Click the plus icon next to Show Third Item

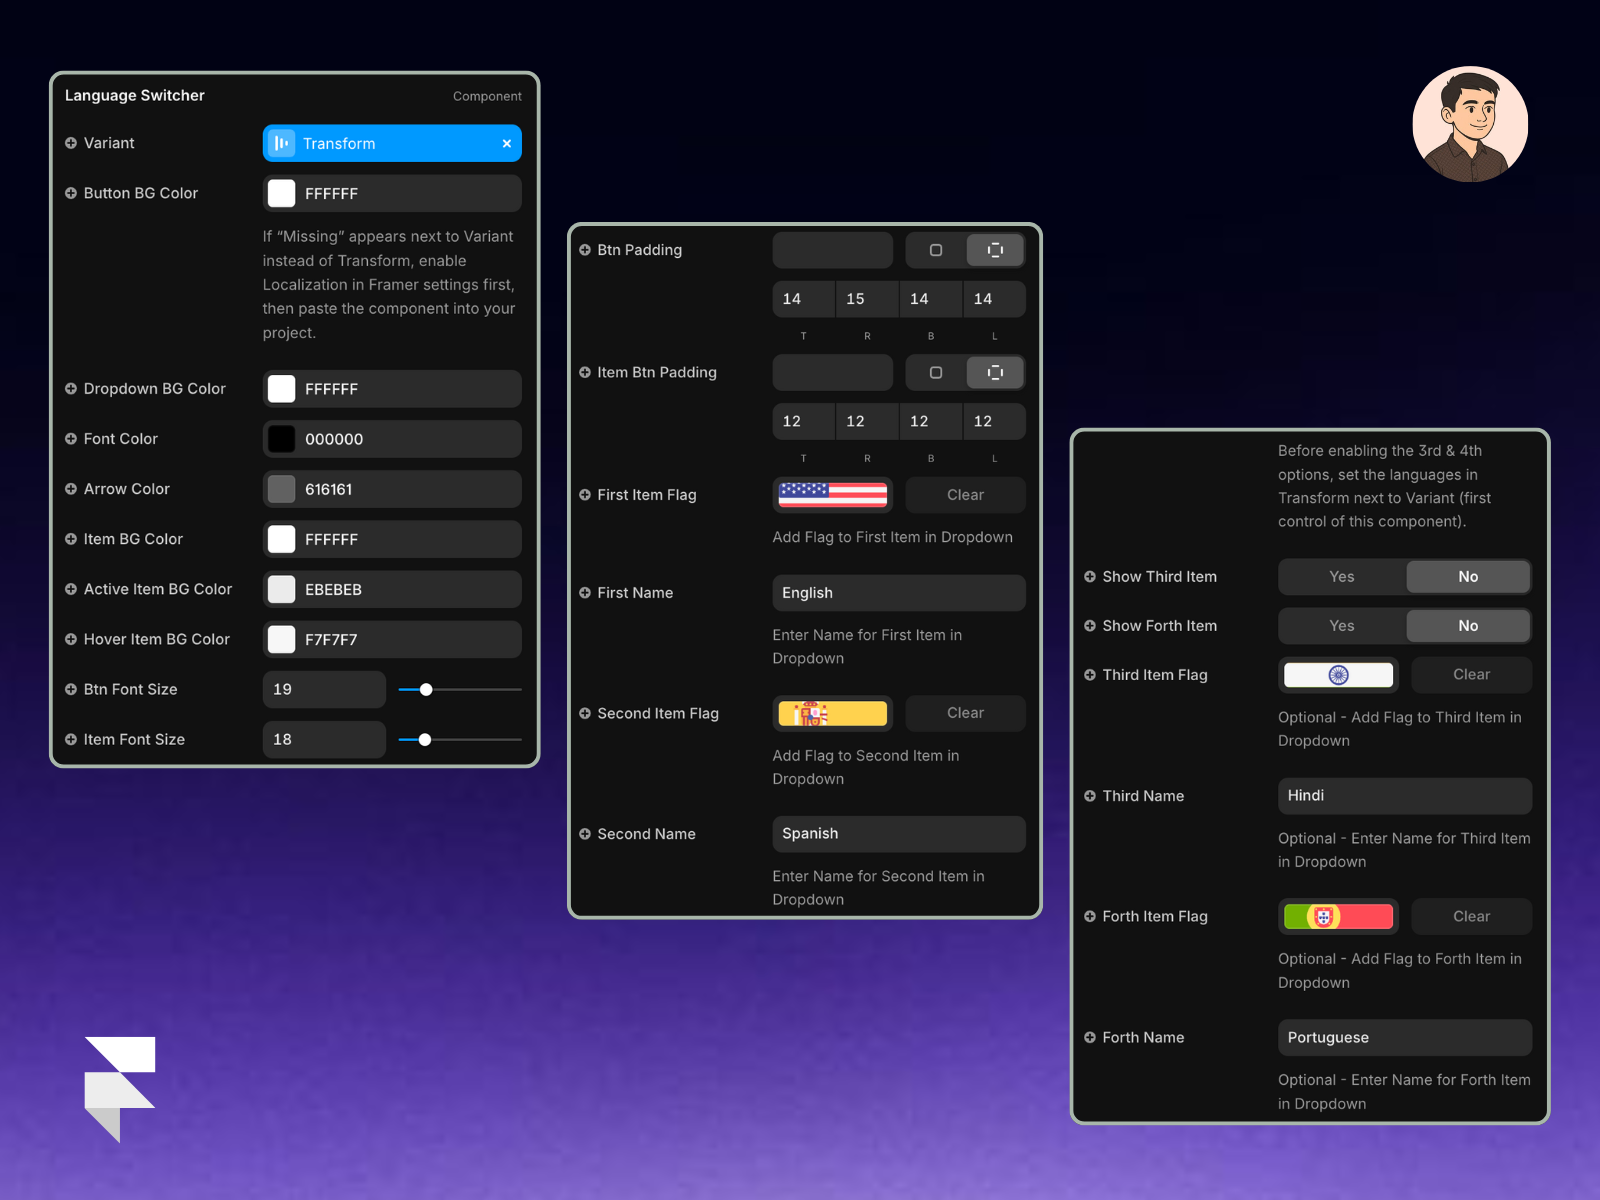[1089, 576]
